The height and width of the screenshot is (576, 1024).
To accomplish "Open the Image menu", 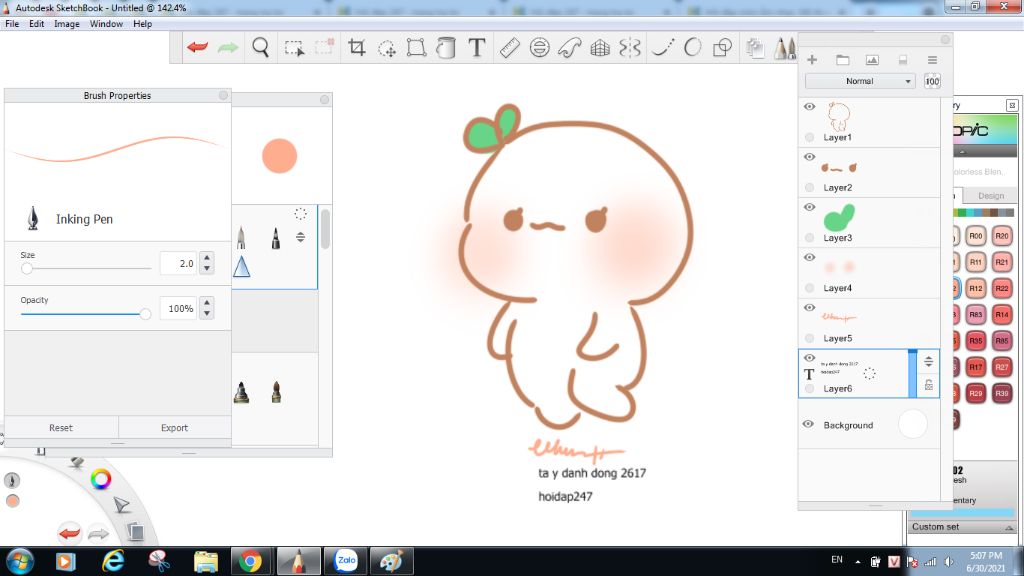I will point(67,24).
